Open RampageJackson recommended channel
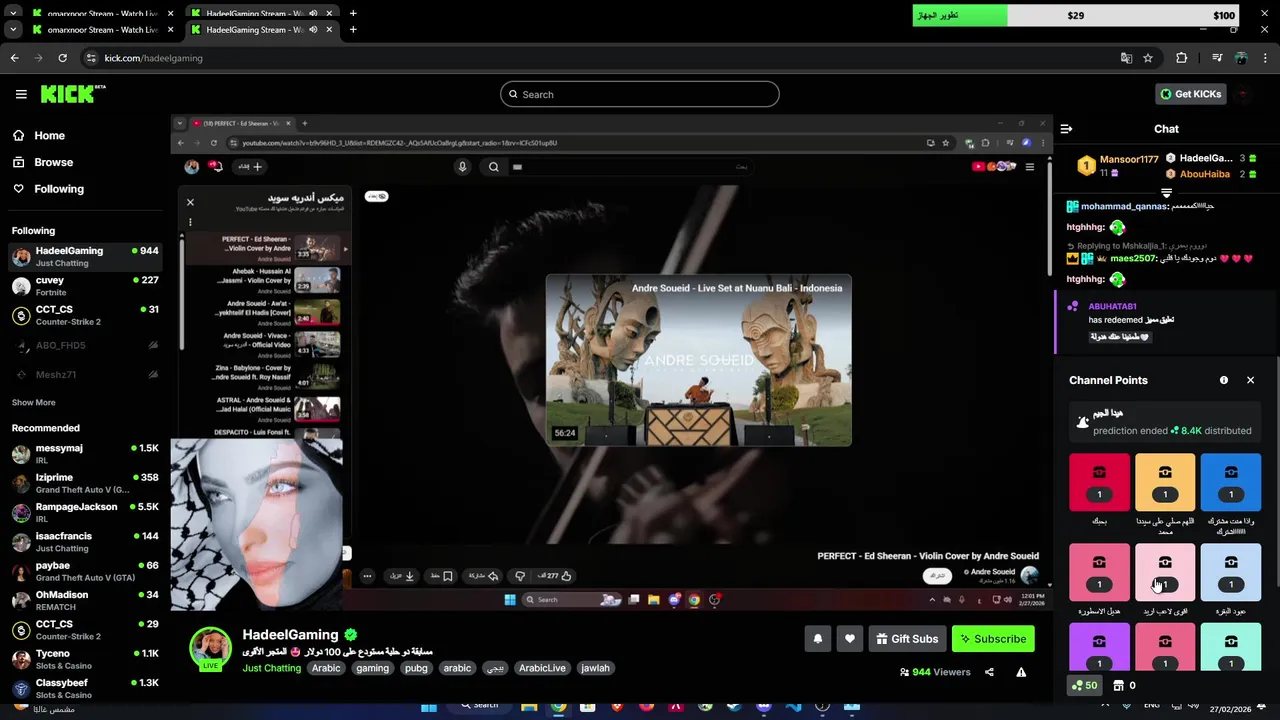This screenshot has height=720, width=1280. coord(84,512)
